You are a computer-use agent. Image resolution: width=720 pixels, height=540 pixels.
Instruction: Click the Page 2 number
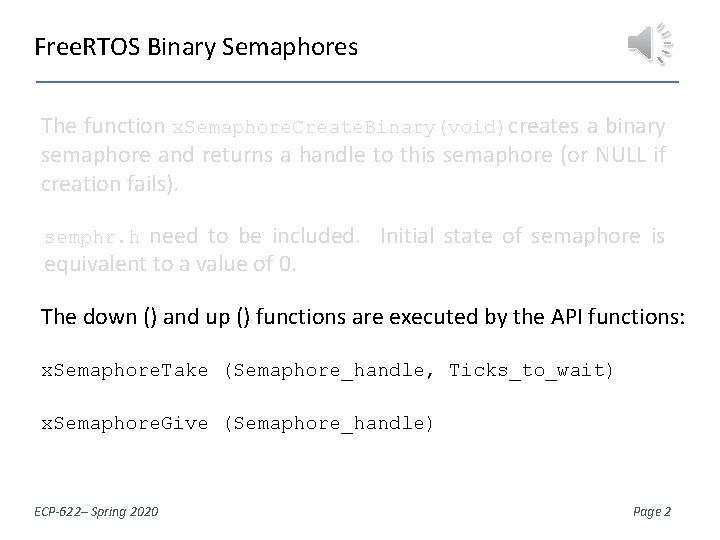(x=653, y=511)
